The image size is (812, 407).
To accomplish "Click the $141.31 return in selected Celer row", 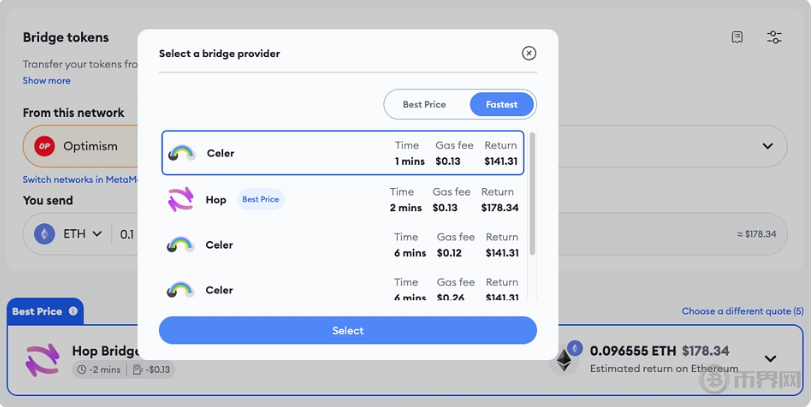I will pos(501,161).
